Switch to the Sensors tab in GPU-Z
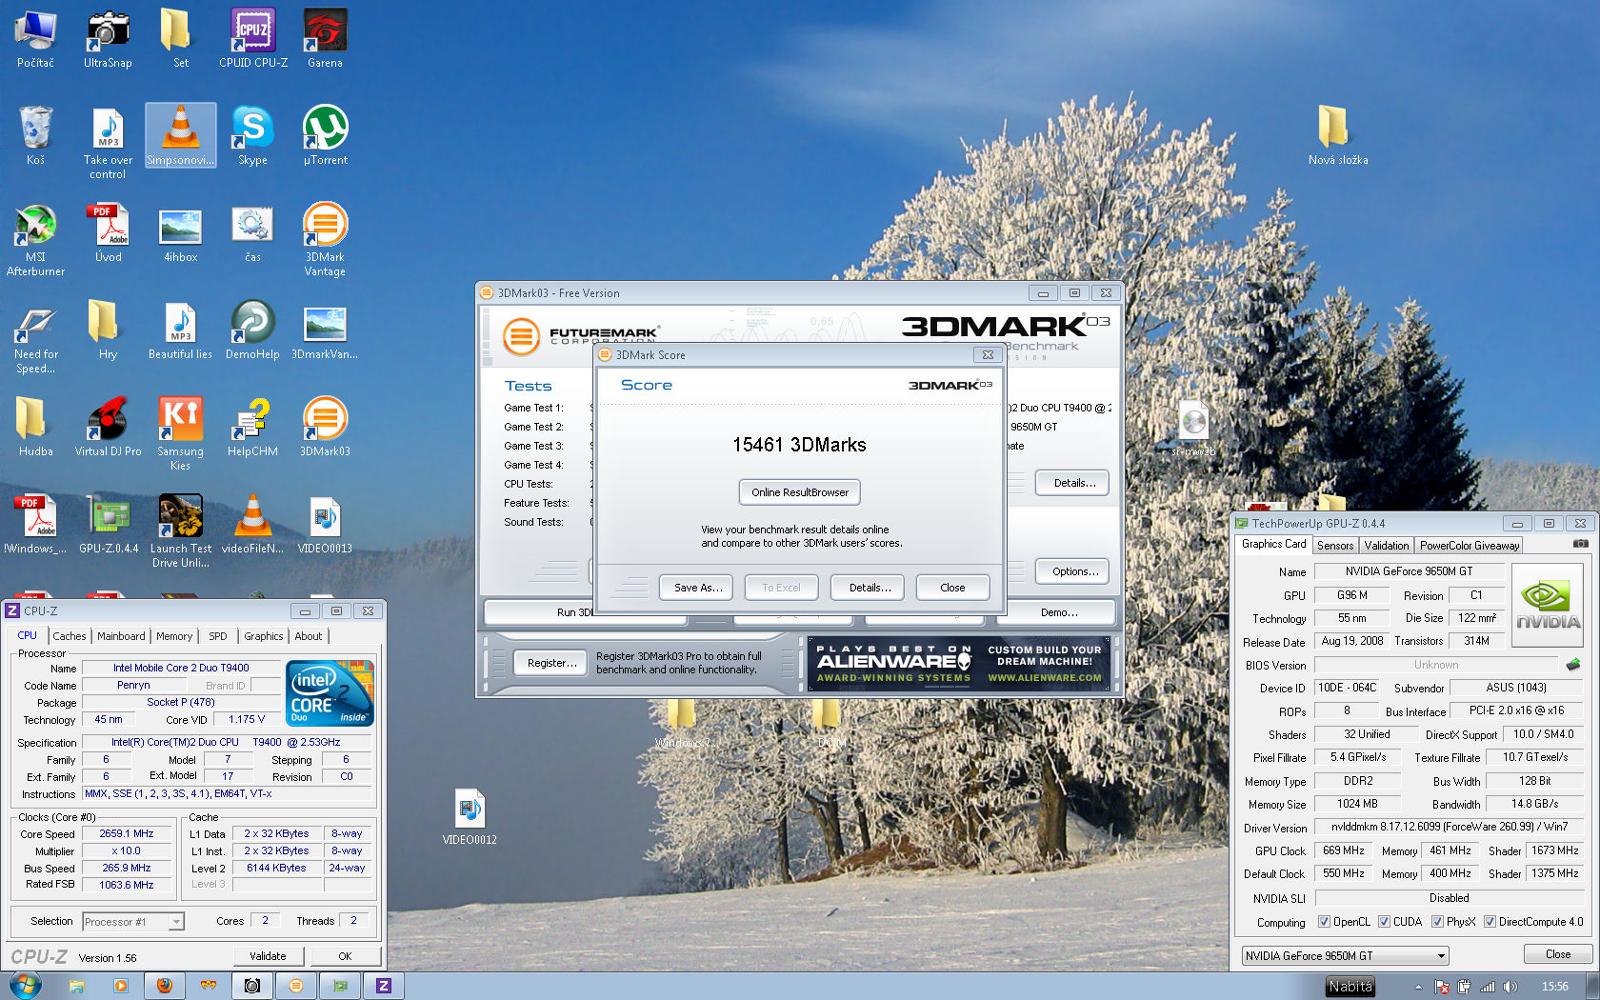The height and width of the screenshot is (1000, 1600). pyautogui.click(x=1335, y=545)
